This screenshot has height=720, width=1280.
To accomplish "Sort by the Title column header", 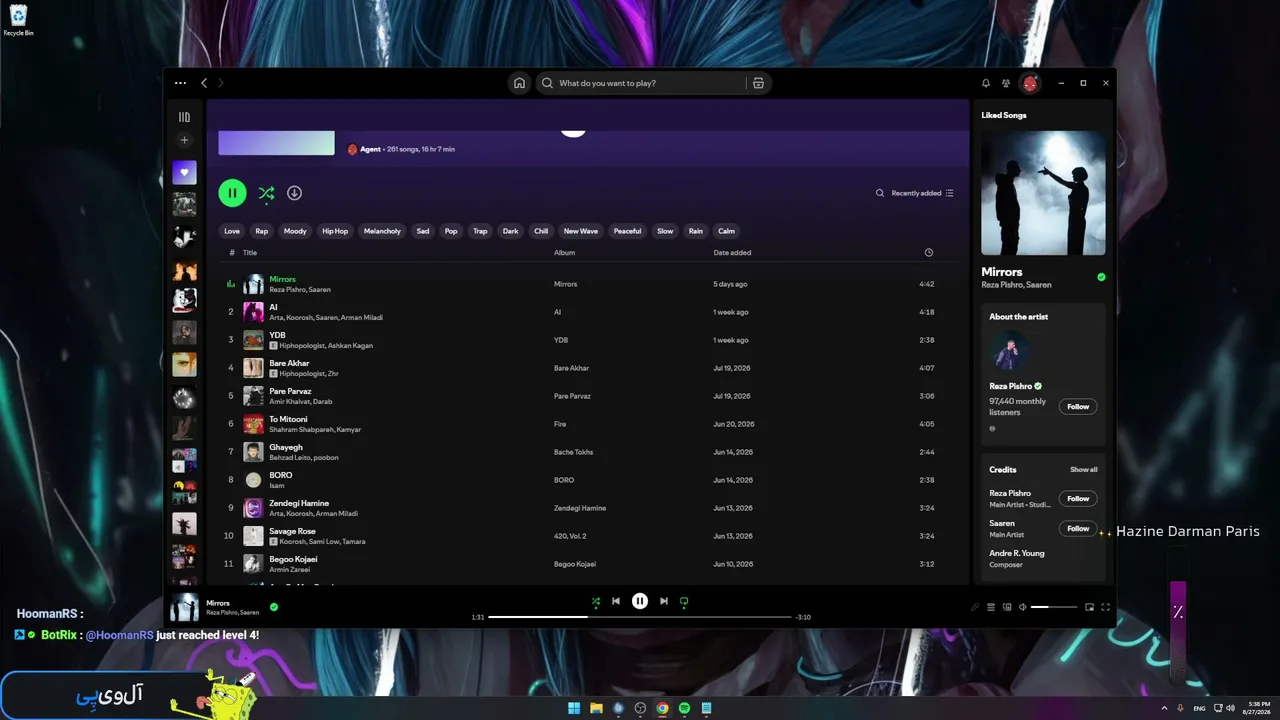I will (250, 253).
